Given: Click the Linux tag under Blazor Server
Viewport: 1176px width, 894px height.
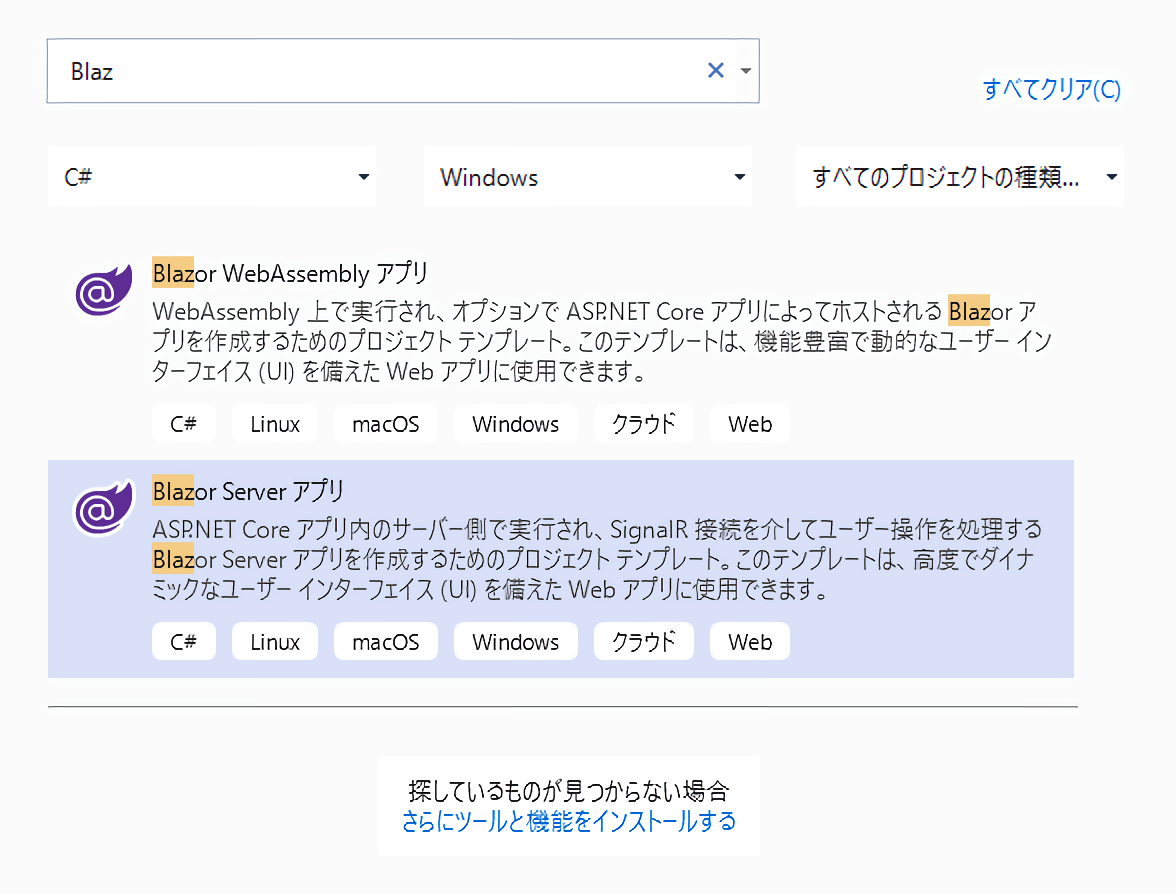Looking at the screenshot, I should pos(275,642).
